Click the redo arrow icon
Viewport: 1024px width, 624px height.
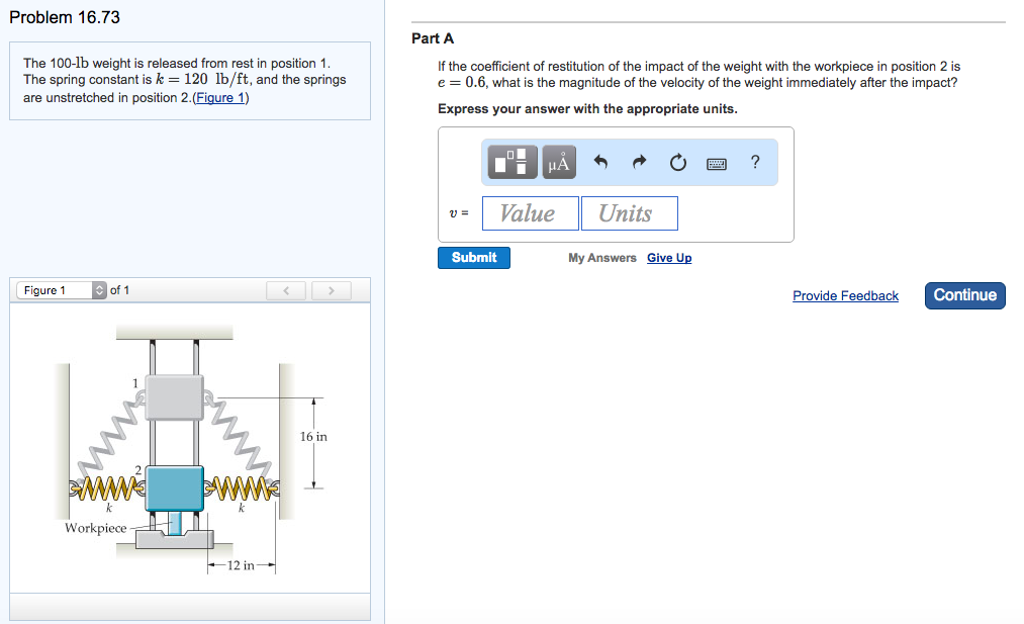click(640, 162)
